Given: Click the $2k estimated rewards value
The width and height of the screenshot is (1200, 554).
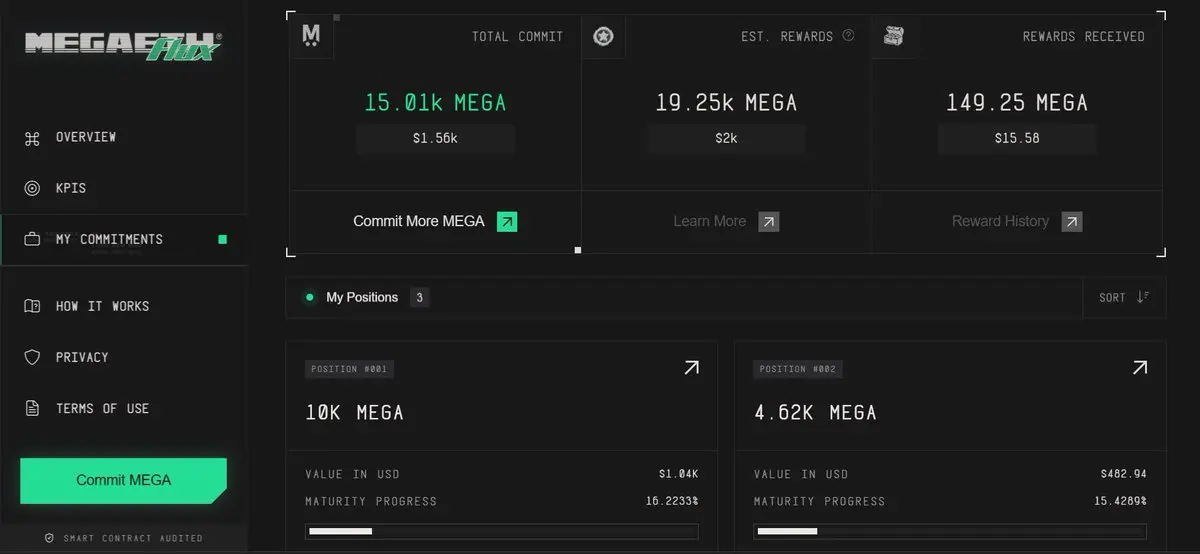Looking at the screenshot, I should click(x=726, y=138).
